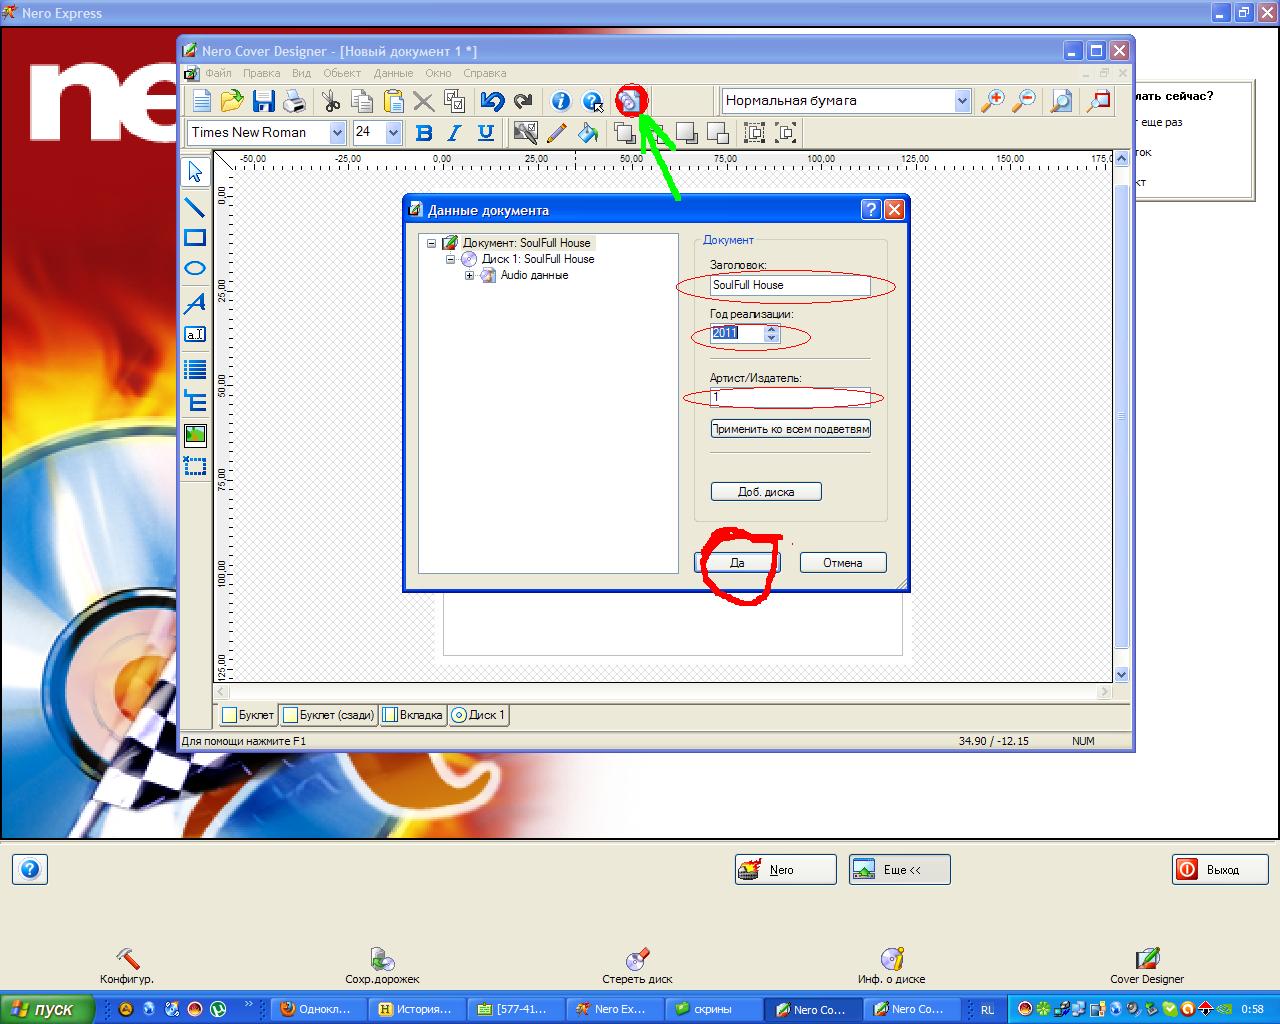
Task: Click the Redo arrow icon
Action: click(x=523, y=100)
